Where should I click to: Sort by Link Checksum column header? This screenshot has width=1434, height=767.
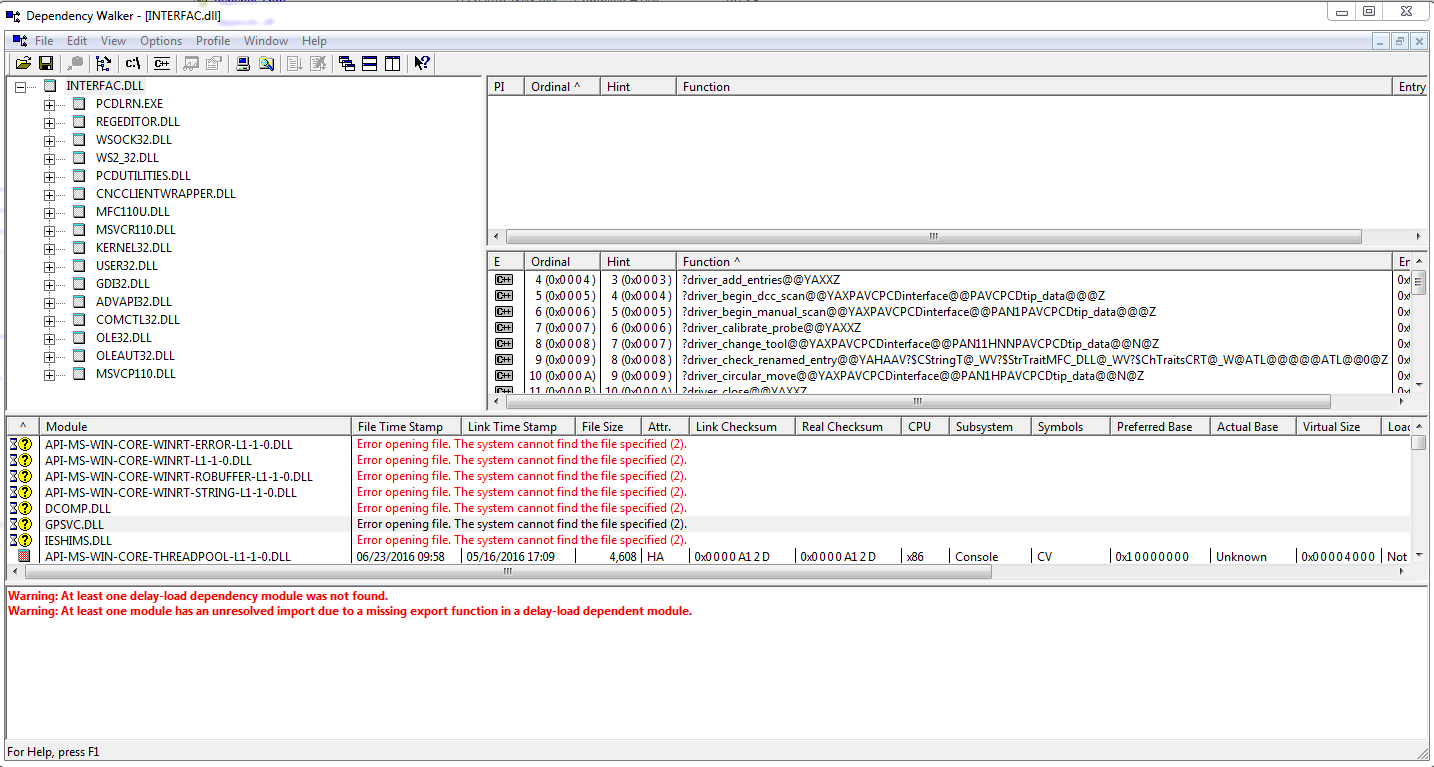(742, 427)
